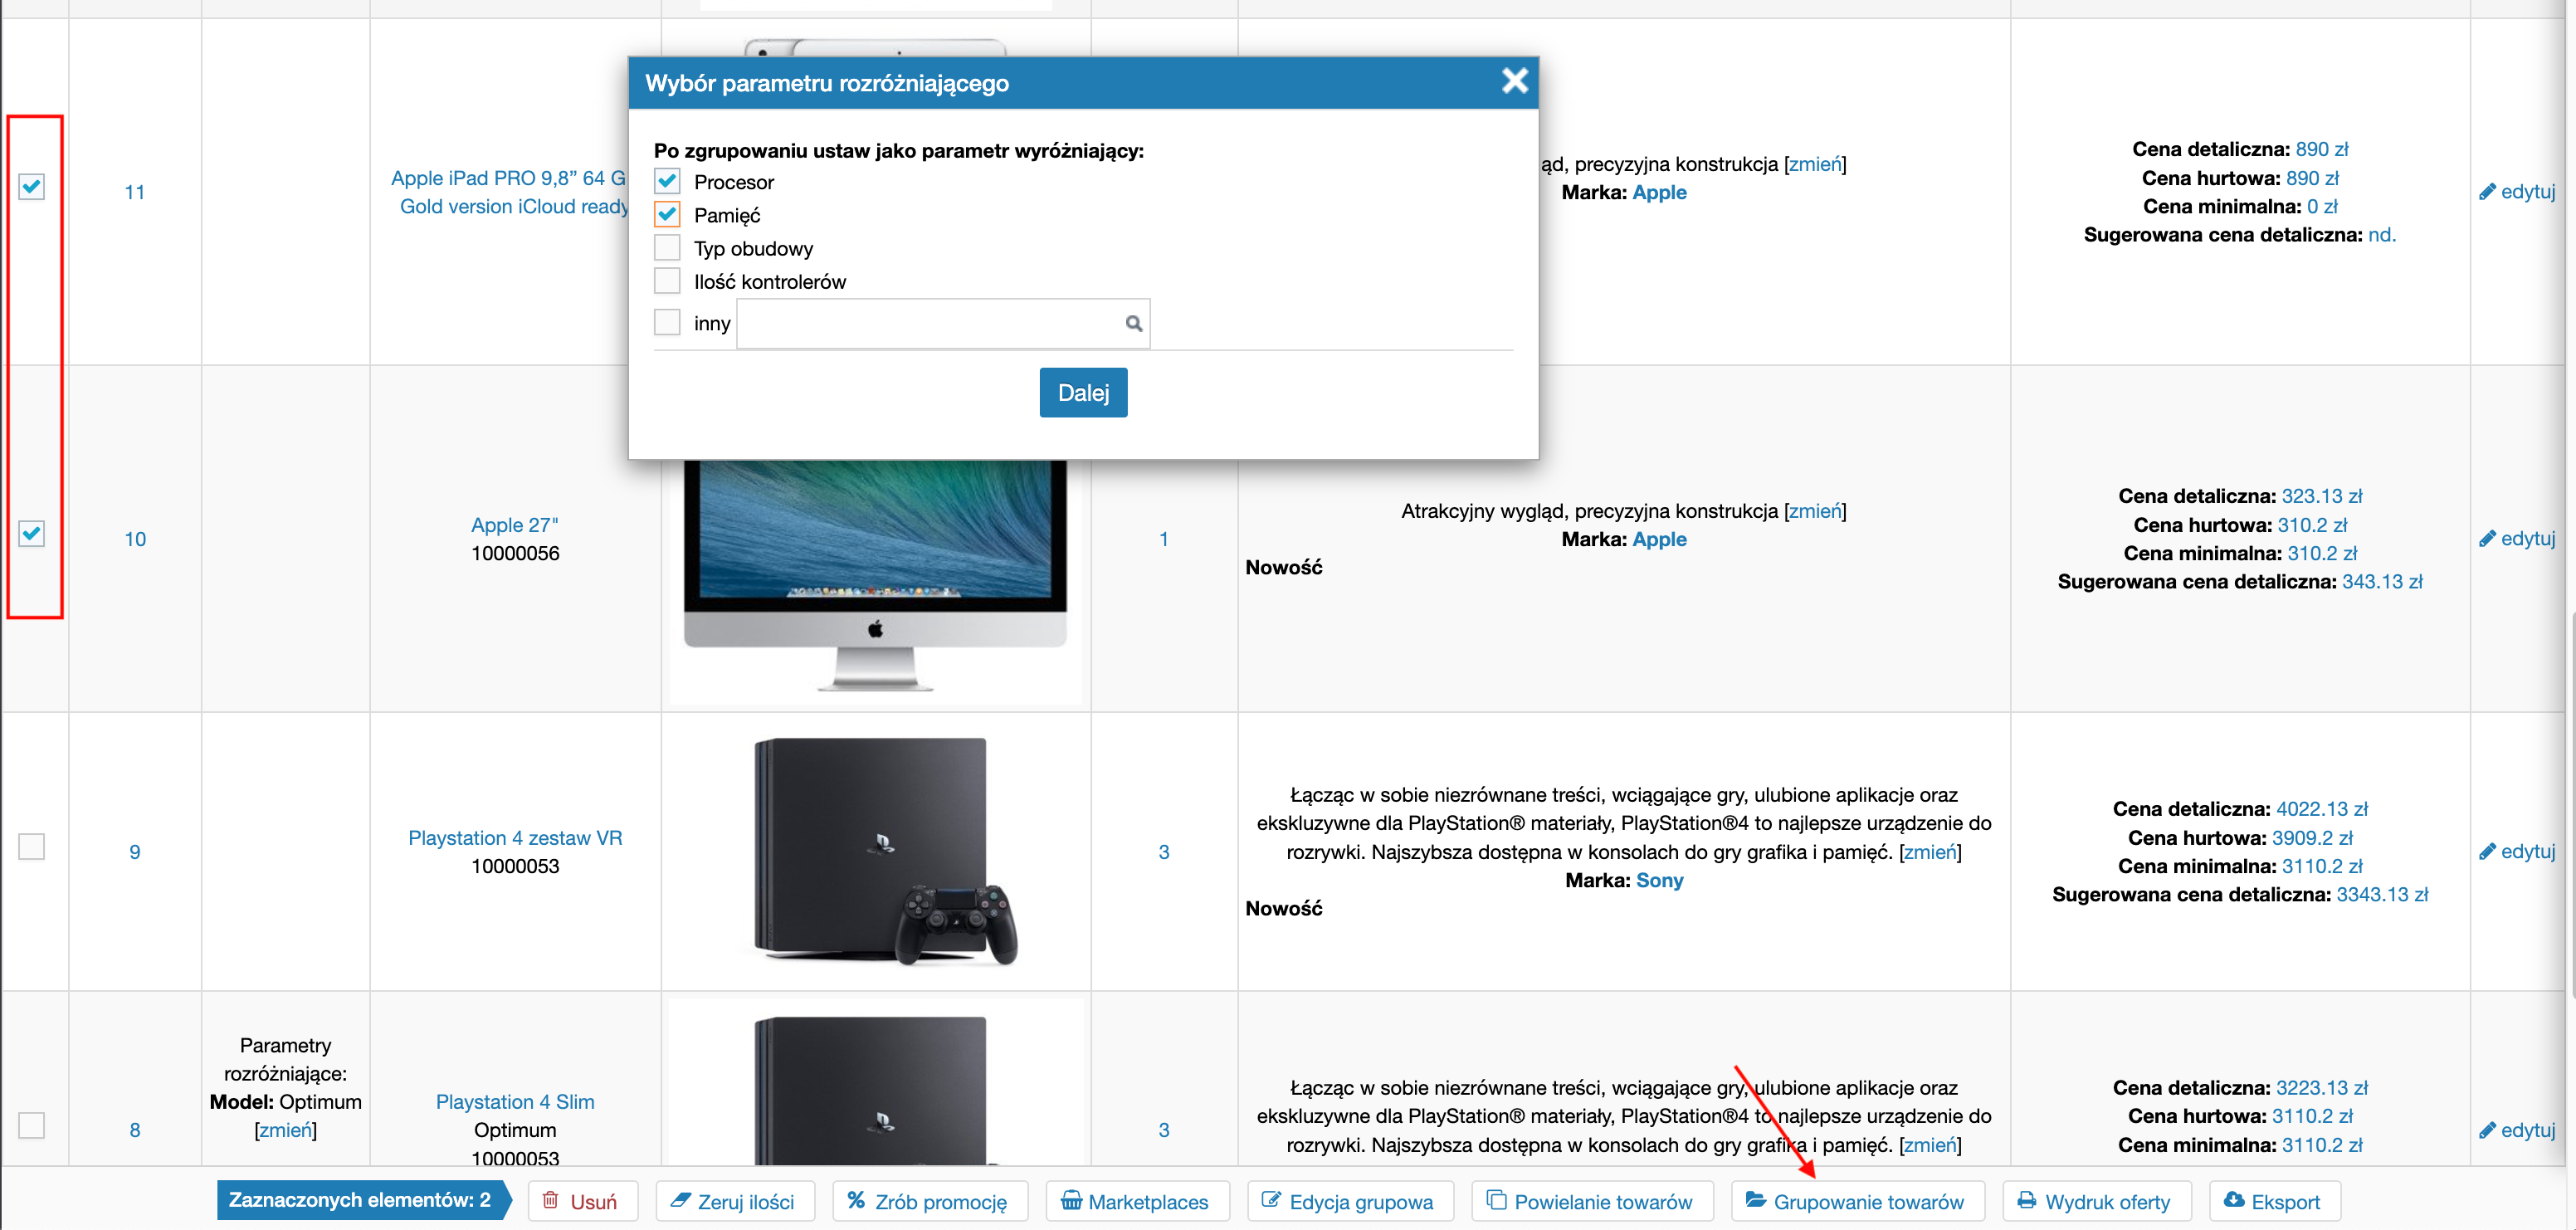Click retail price 890 zł
Screen dimensions: 2576x1230
(x=2322, y=149)
